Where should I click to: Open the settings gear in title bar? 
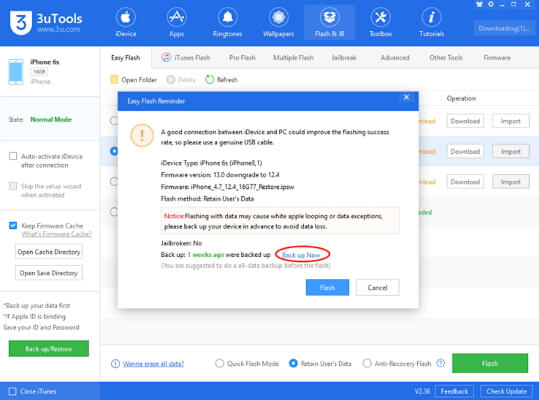click(x=491, y=4)
